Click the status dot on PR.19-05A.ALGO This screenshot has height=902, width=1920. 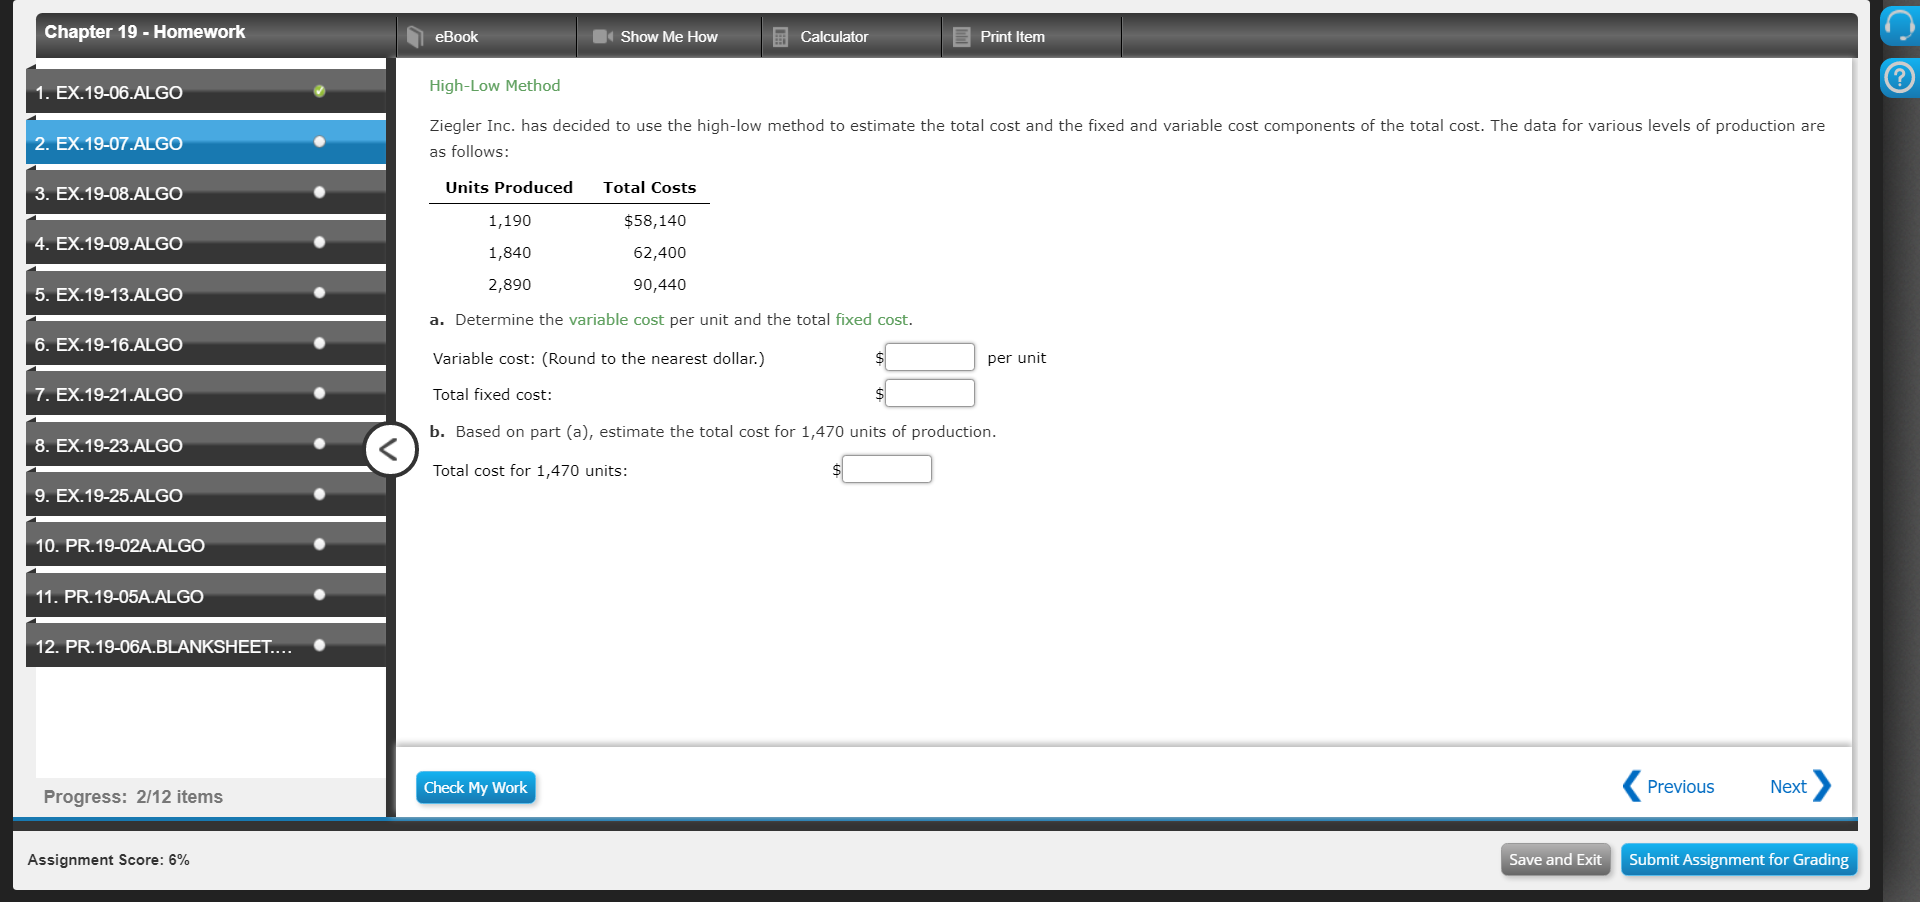pos(319,594)
